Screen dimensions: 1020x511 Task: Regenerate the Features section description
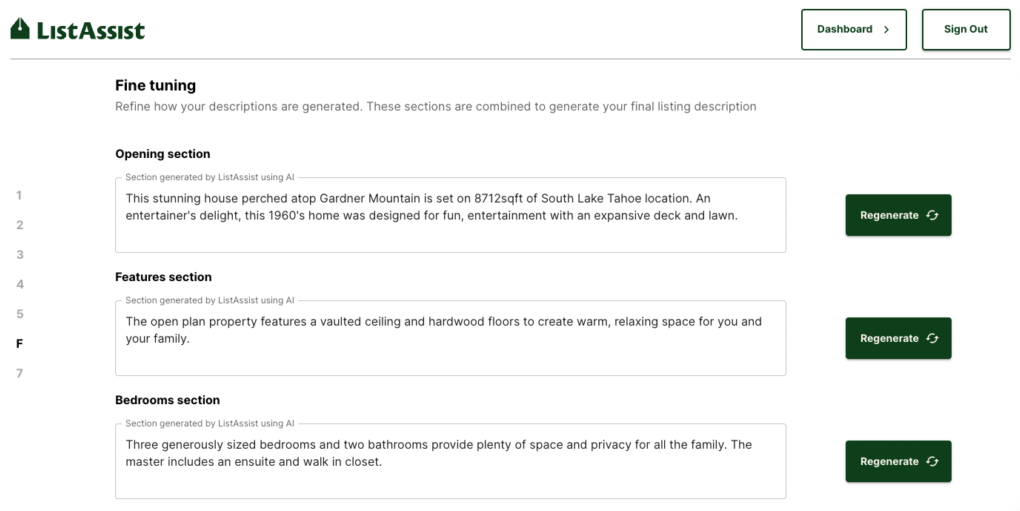tap(898, 338)
